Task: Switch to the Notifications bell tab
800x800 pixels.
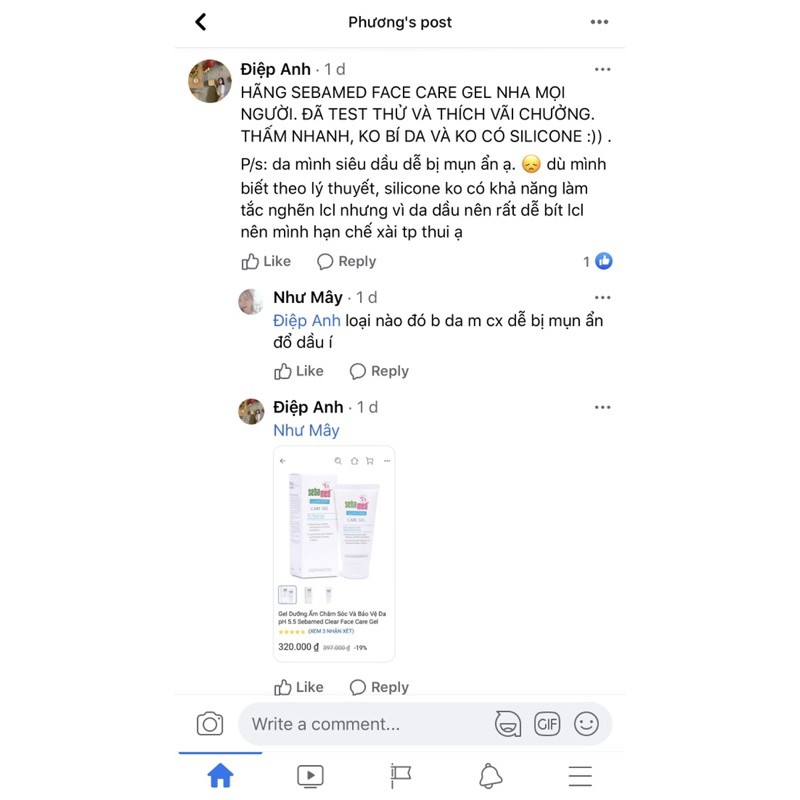Action: [490, 776]
